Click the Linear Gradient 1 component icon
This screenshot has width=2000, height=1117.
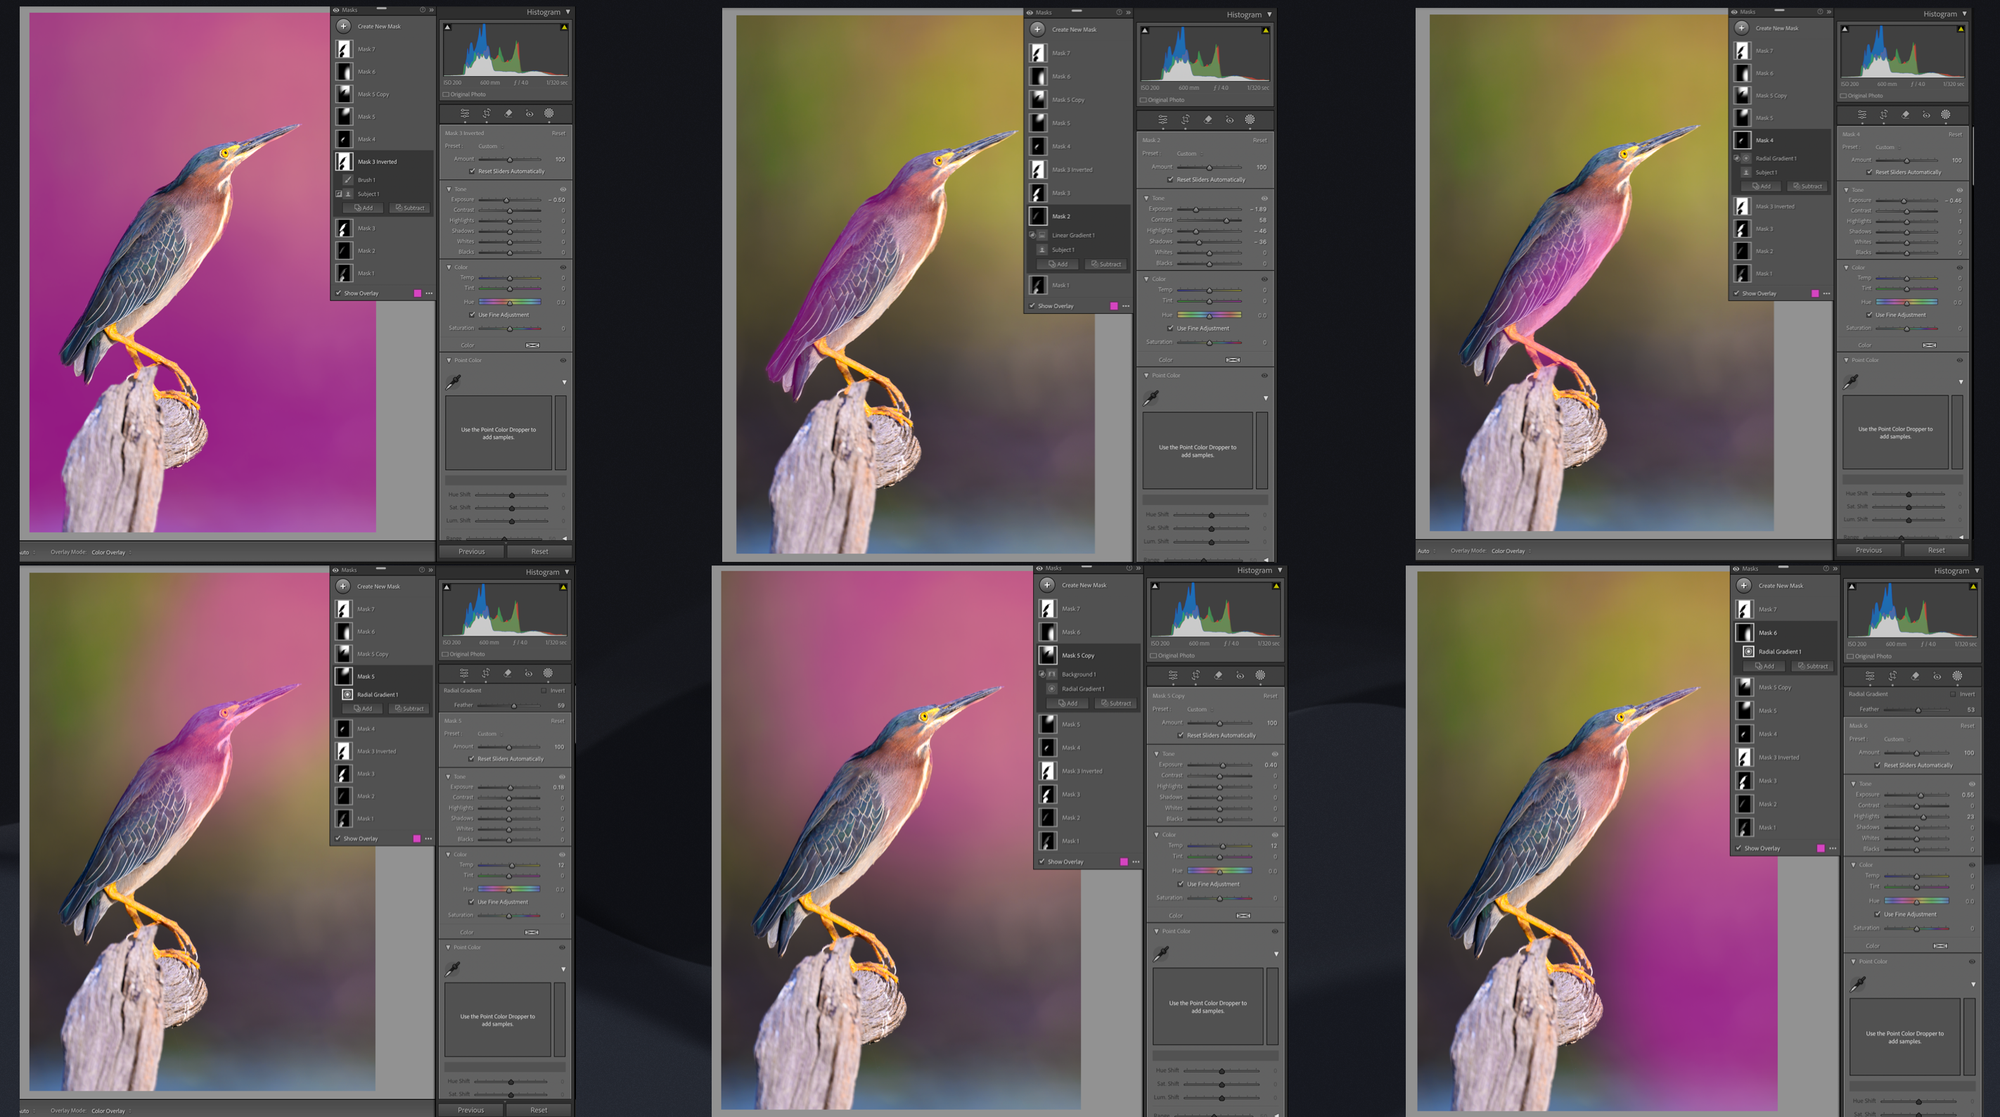[x=1042, y=235]
